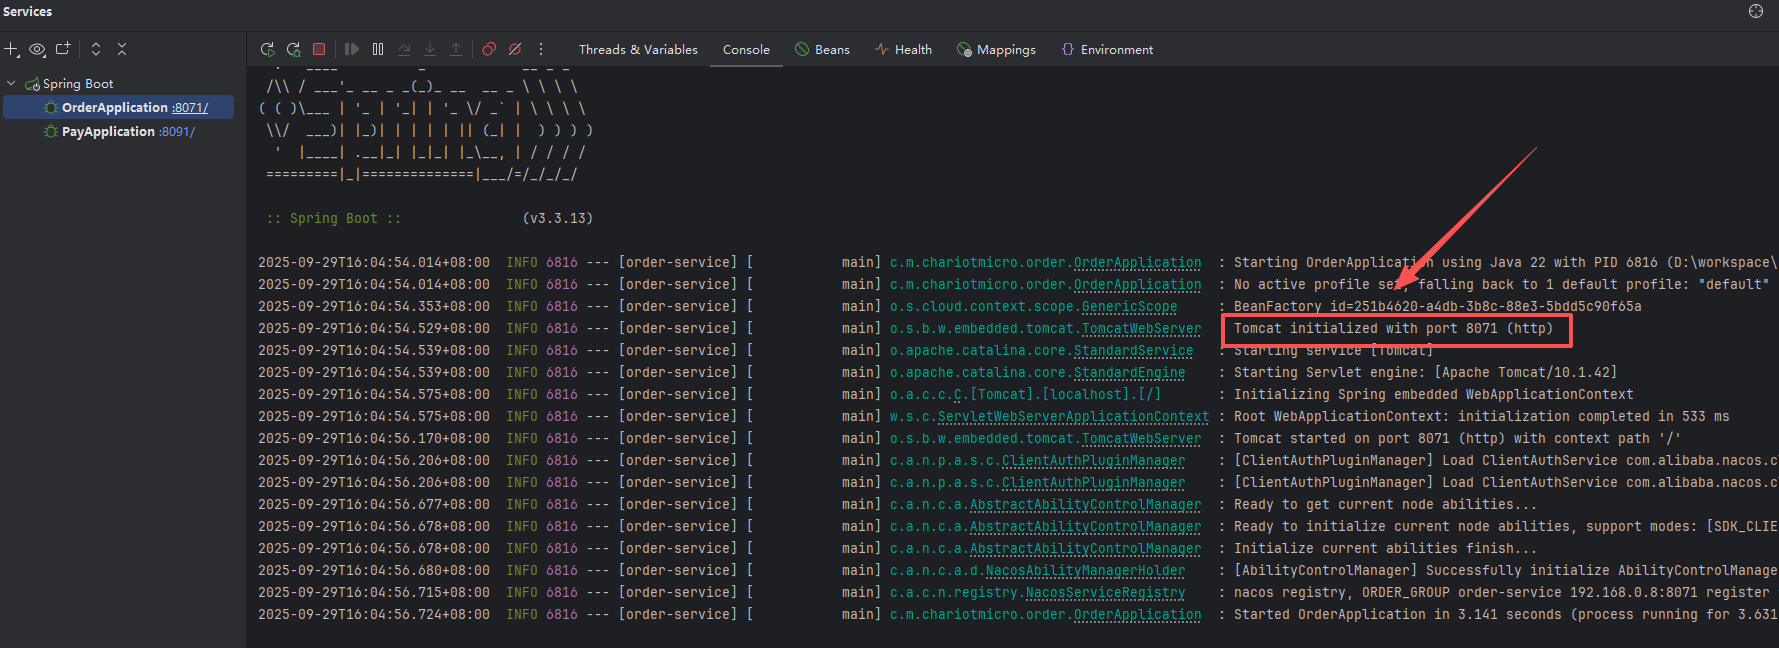Click the Services panel title
Viewport: 1779px width, 648px height.
tap(28, 11)
